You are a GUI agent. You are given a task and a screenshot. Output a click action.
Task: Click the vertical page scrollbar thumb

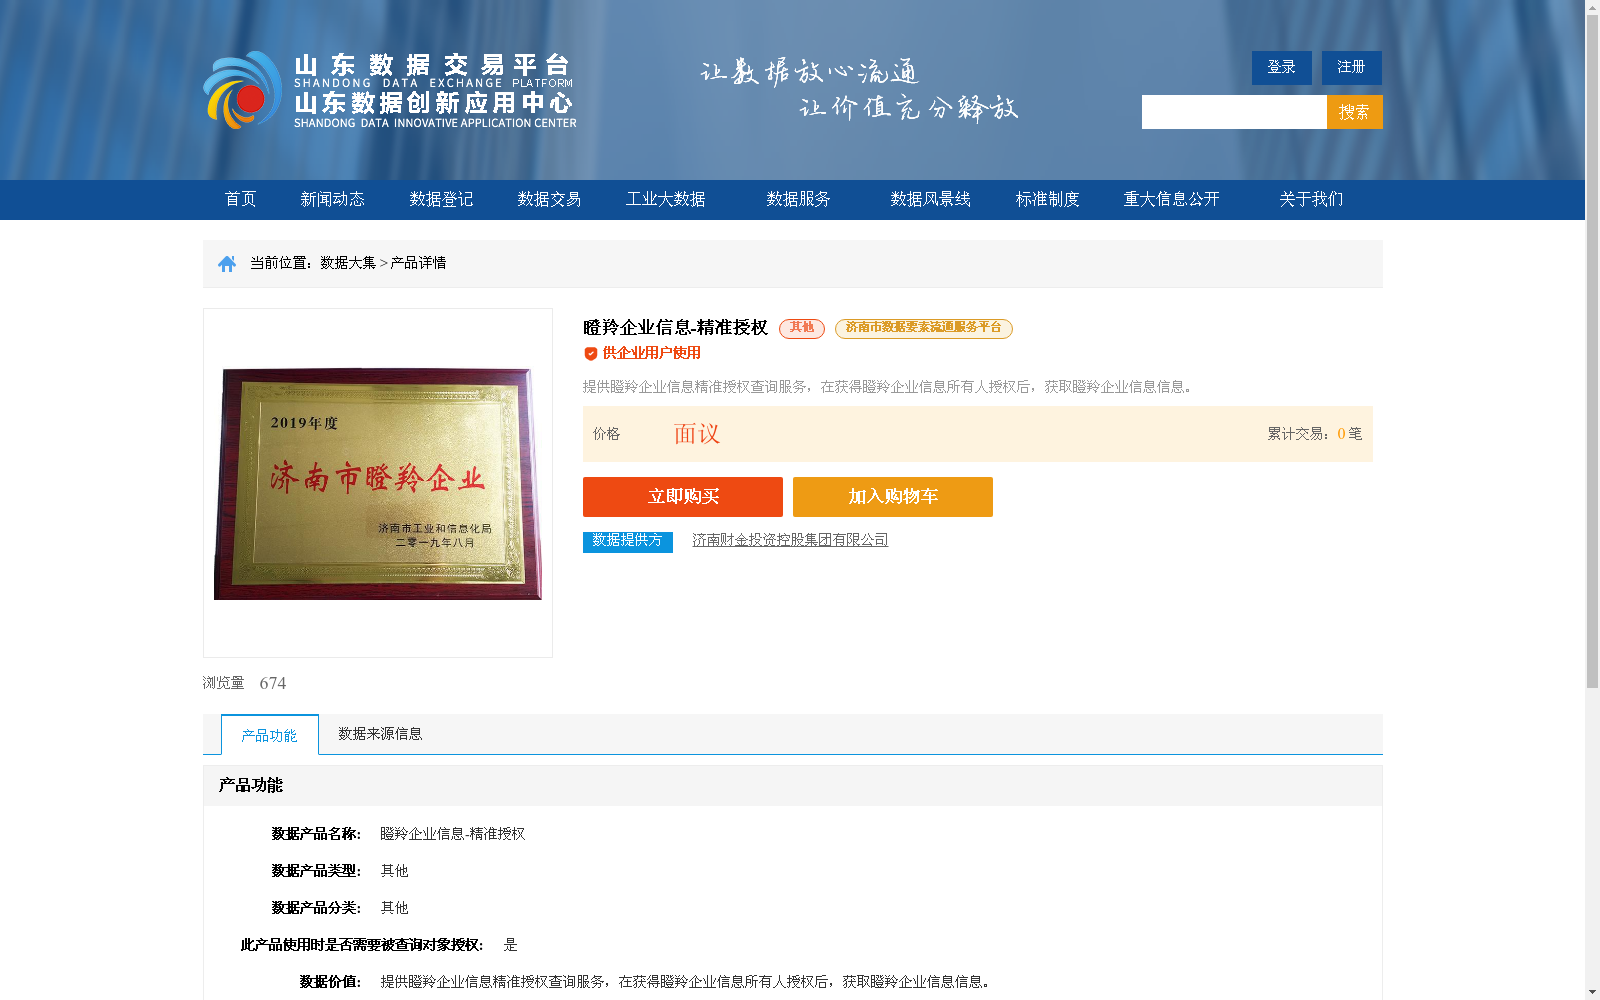click(1592, 352)
